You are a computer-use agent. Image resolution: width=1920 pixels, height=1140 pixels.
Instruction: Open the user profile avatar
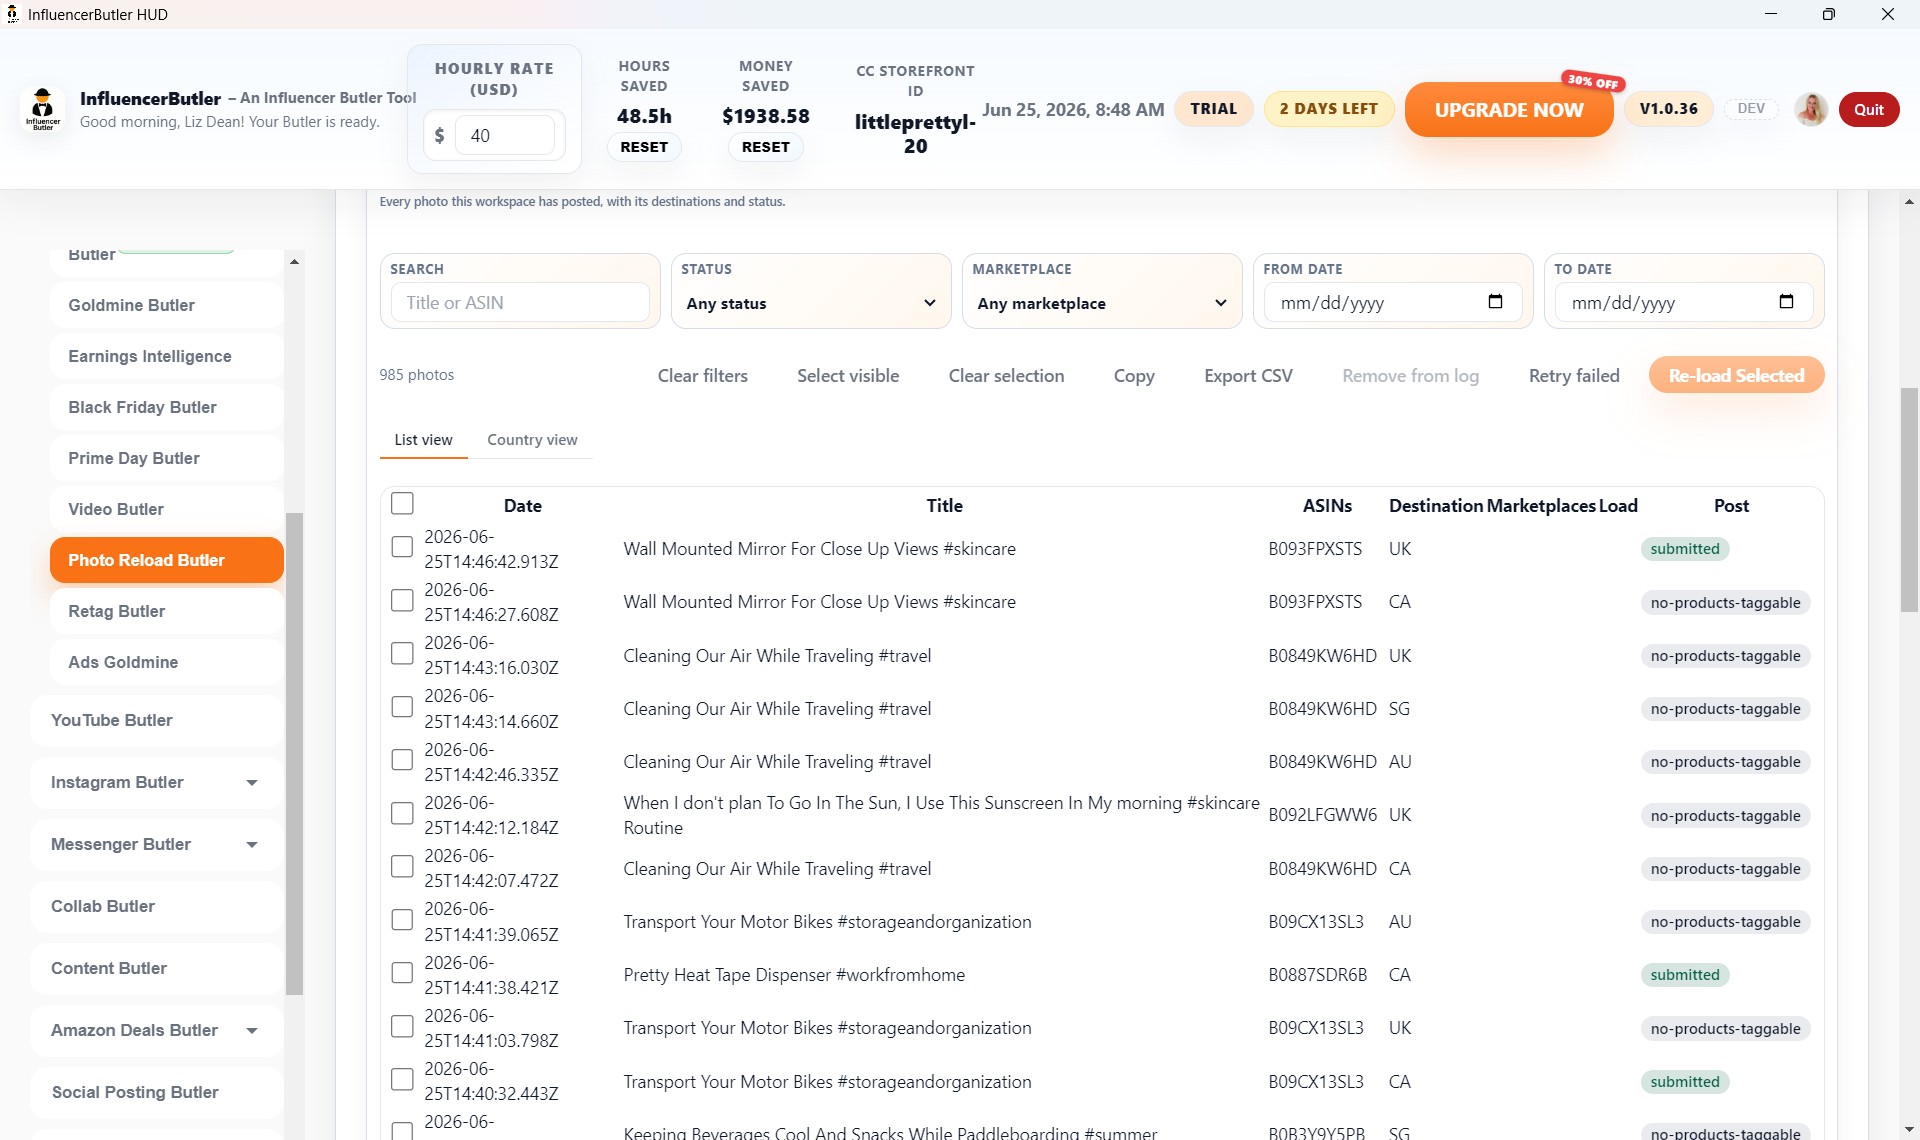tap(1811, 109)
